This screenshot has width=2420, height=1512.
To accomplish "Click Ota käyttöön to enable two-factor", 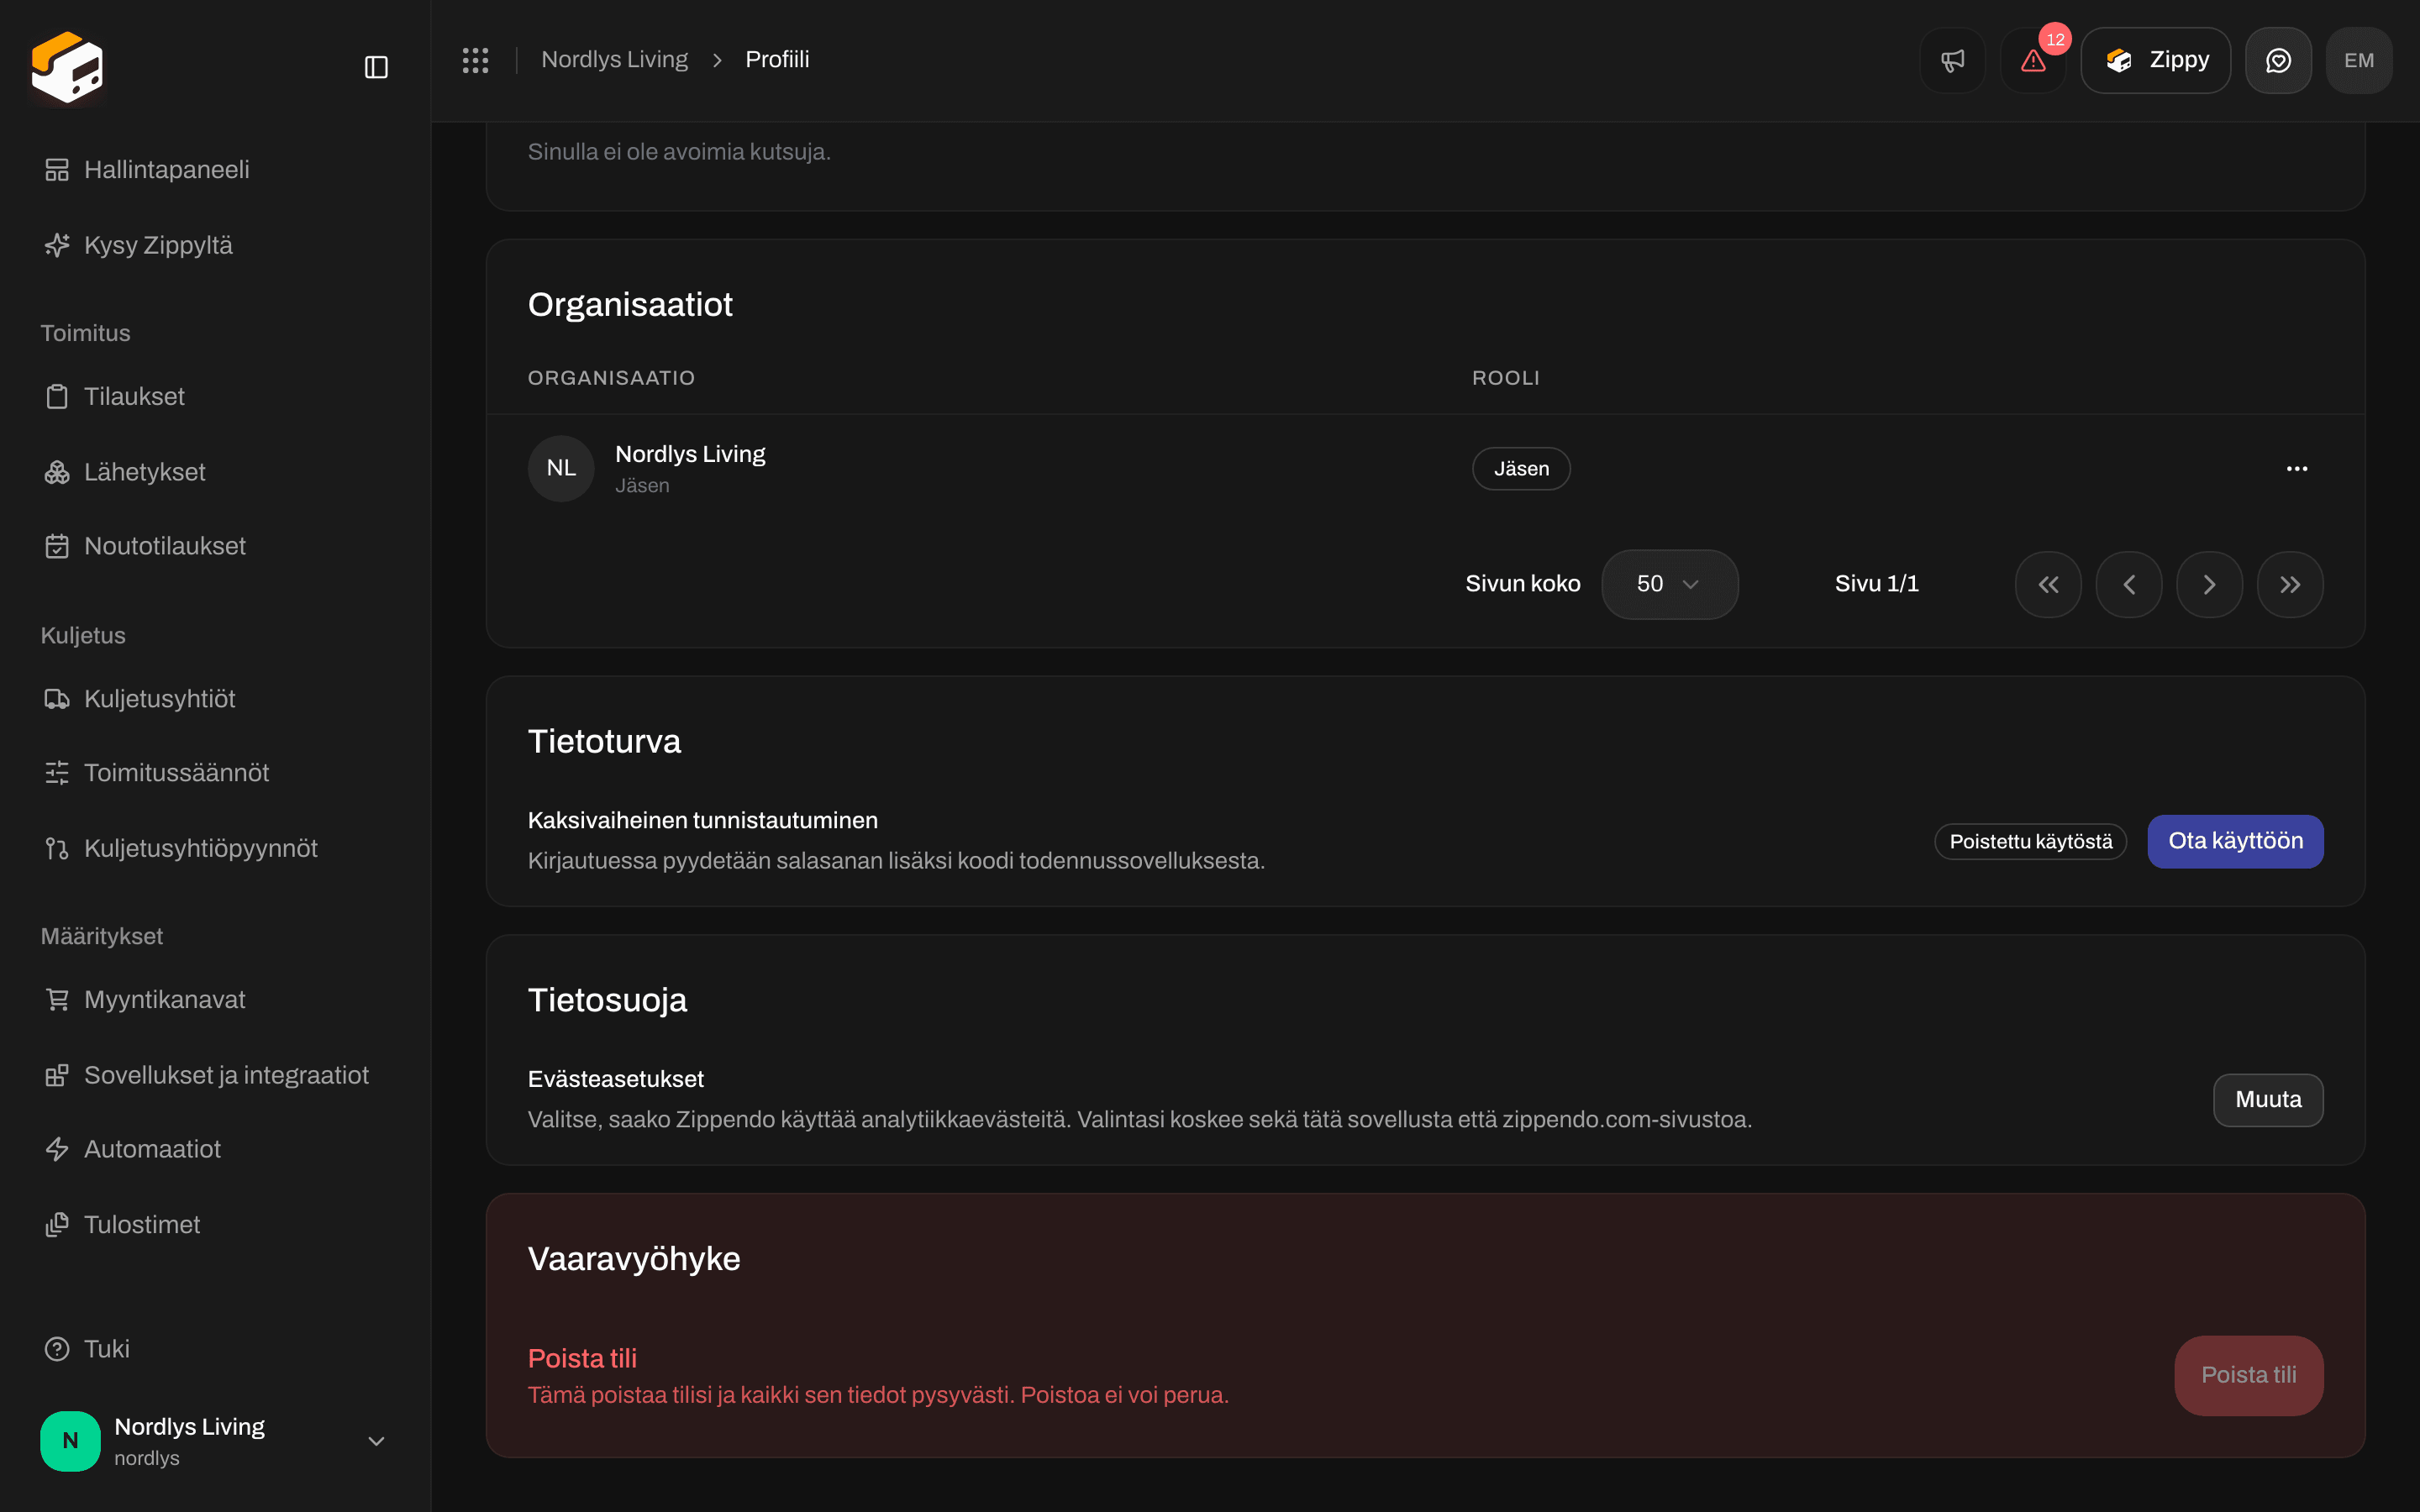I will [x=2235, y=841].
